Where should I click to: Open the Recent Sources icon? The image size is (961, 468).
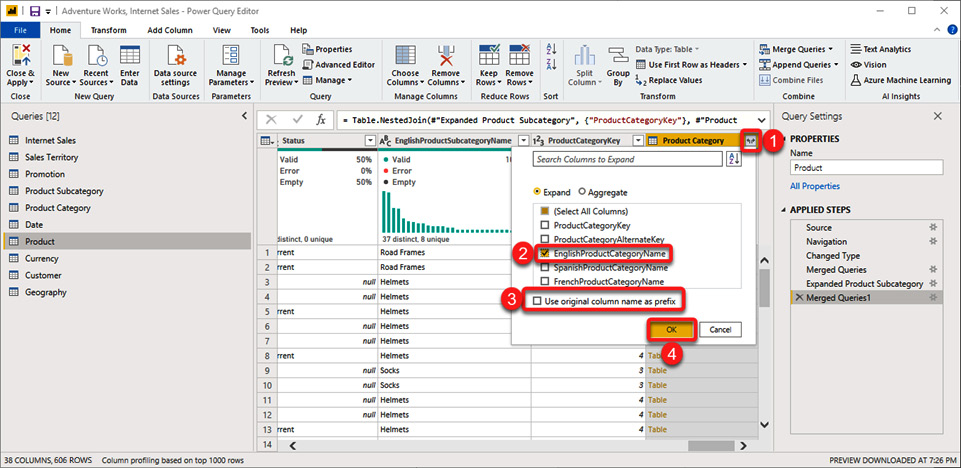pyautogui.click(x=97, y=56)
